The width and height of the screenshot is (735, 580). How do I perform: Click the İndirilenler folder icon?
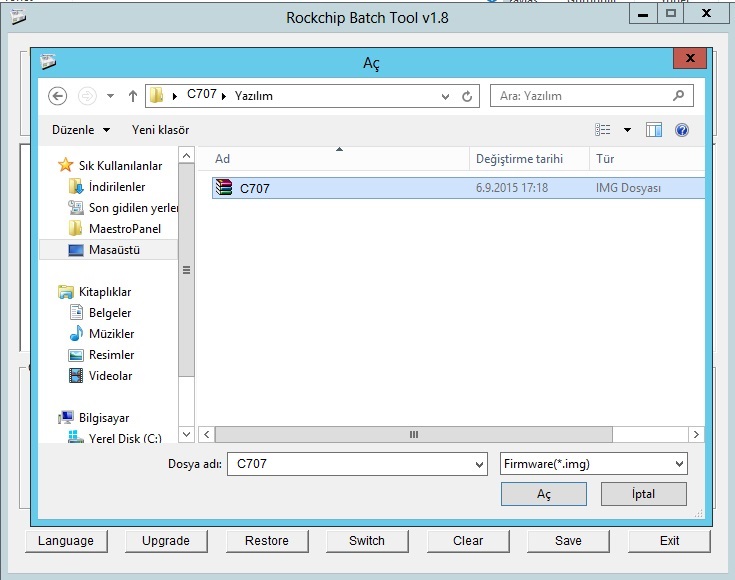pos(75,186)
